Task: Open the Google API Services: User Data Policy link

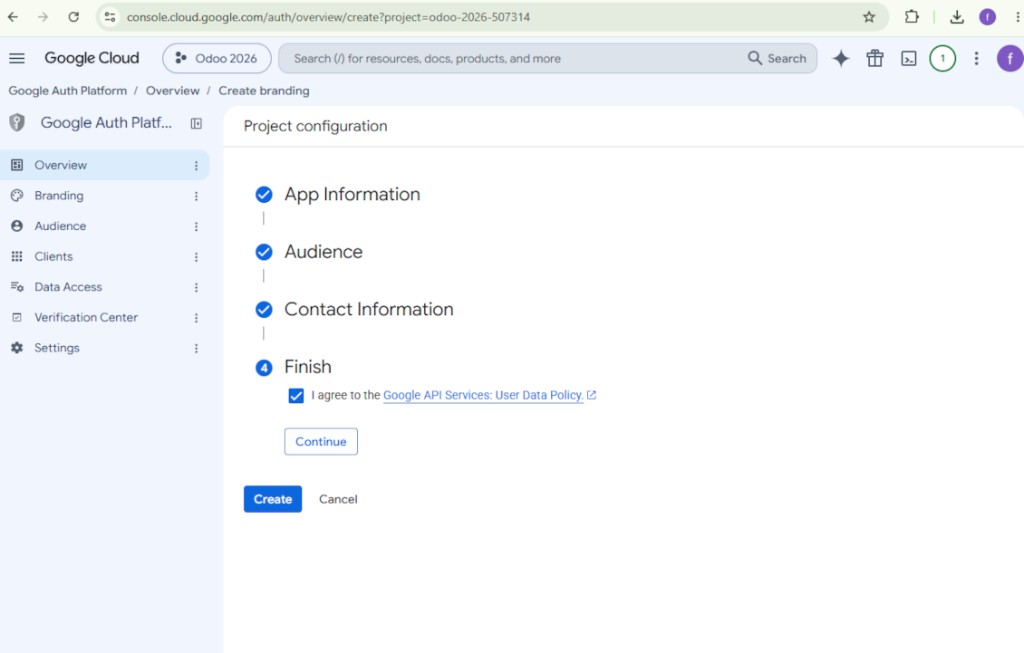Action: (x=483, y=395)
